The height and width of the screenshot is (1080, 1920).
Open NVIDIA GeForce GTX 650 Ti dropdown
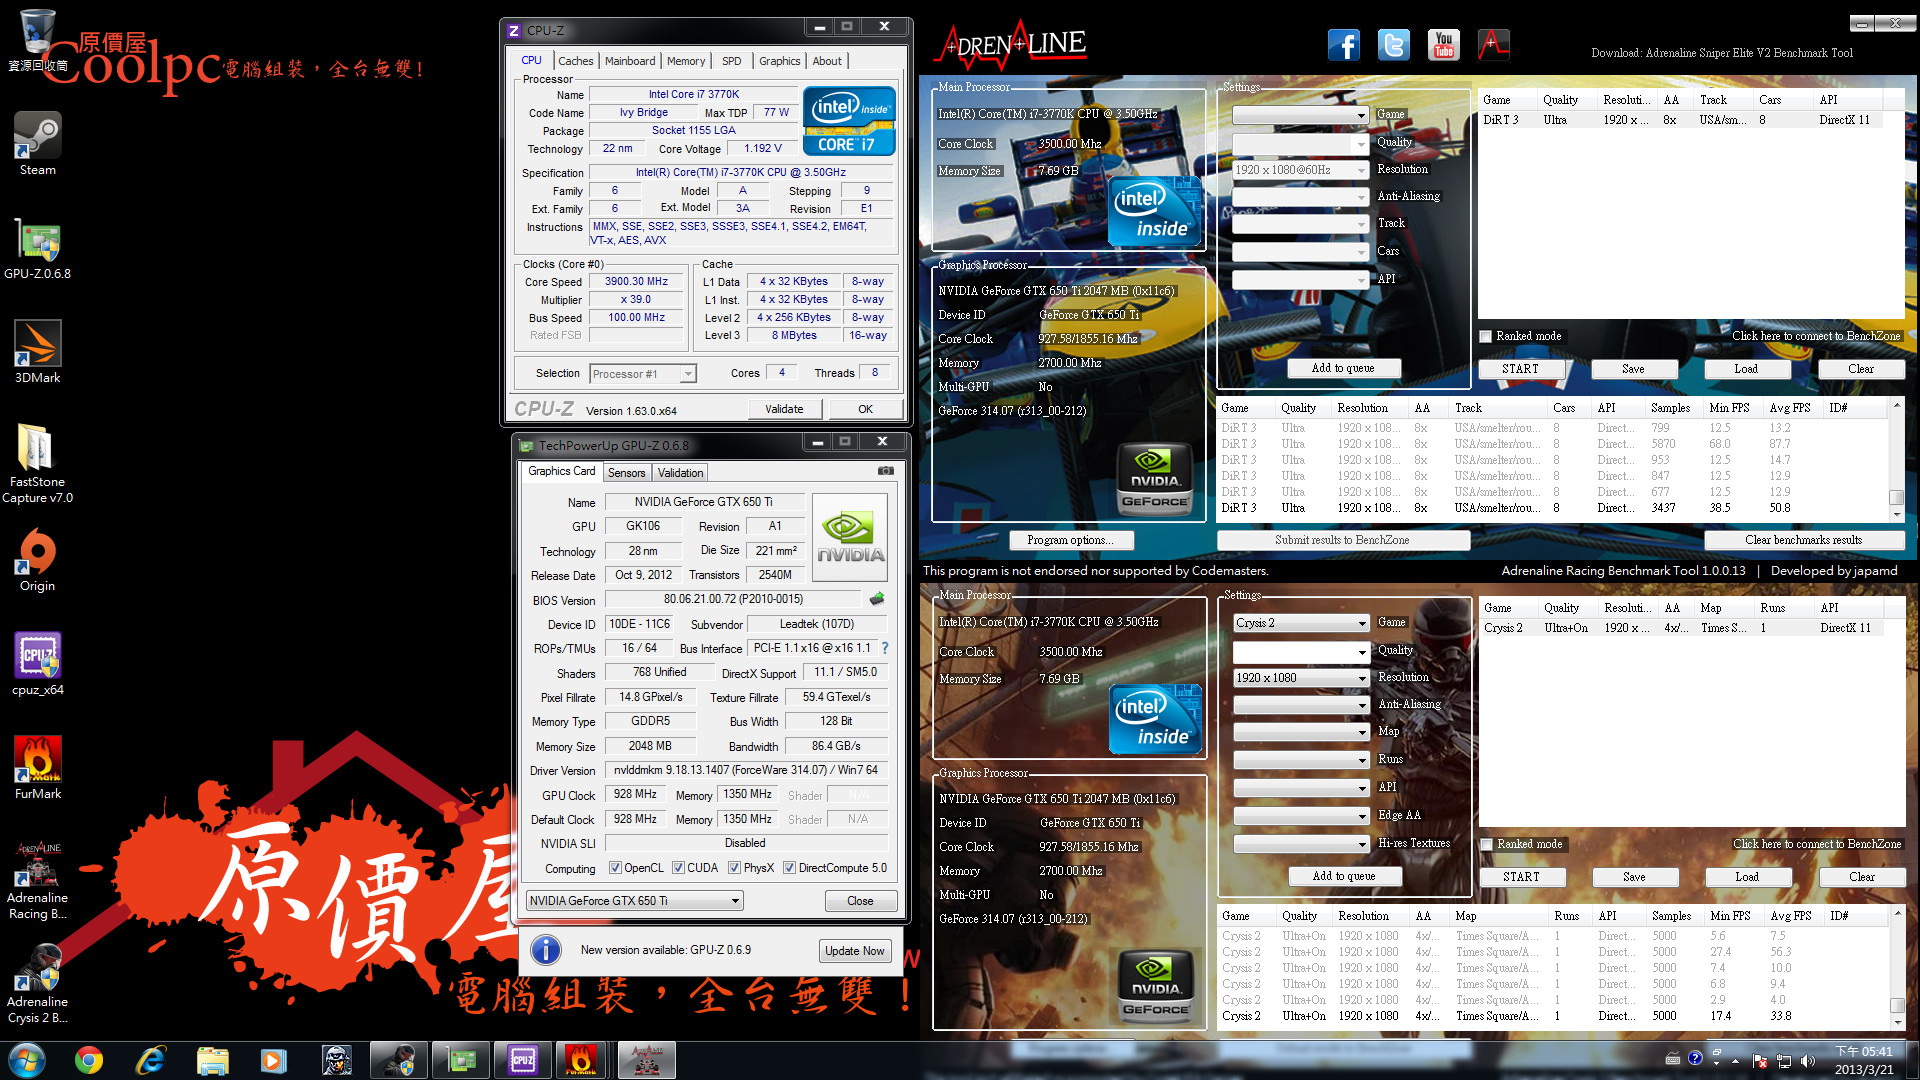pyautogui.click(x=735, y=901)
